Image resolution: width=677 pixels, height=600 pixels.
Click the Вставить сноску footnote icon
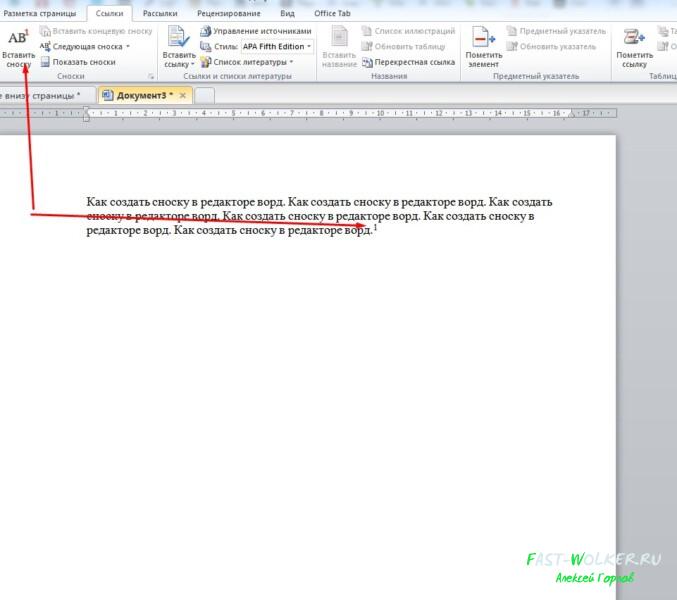pos(18,38)
